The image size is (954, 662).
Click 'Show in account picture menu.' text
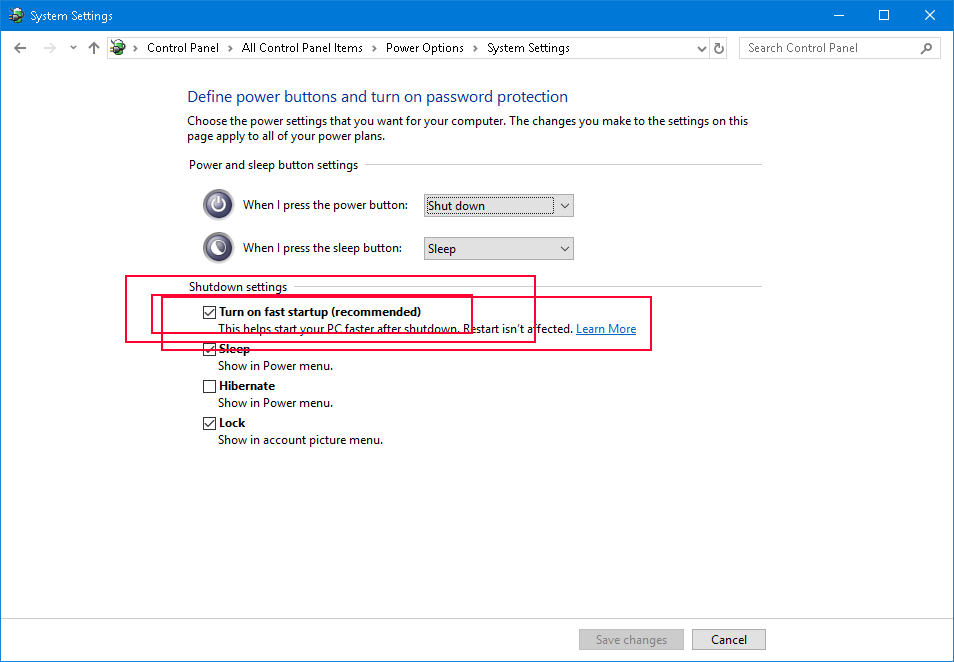[301, 440]
